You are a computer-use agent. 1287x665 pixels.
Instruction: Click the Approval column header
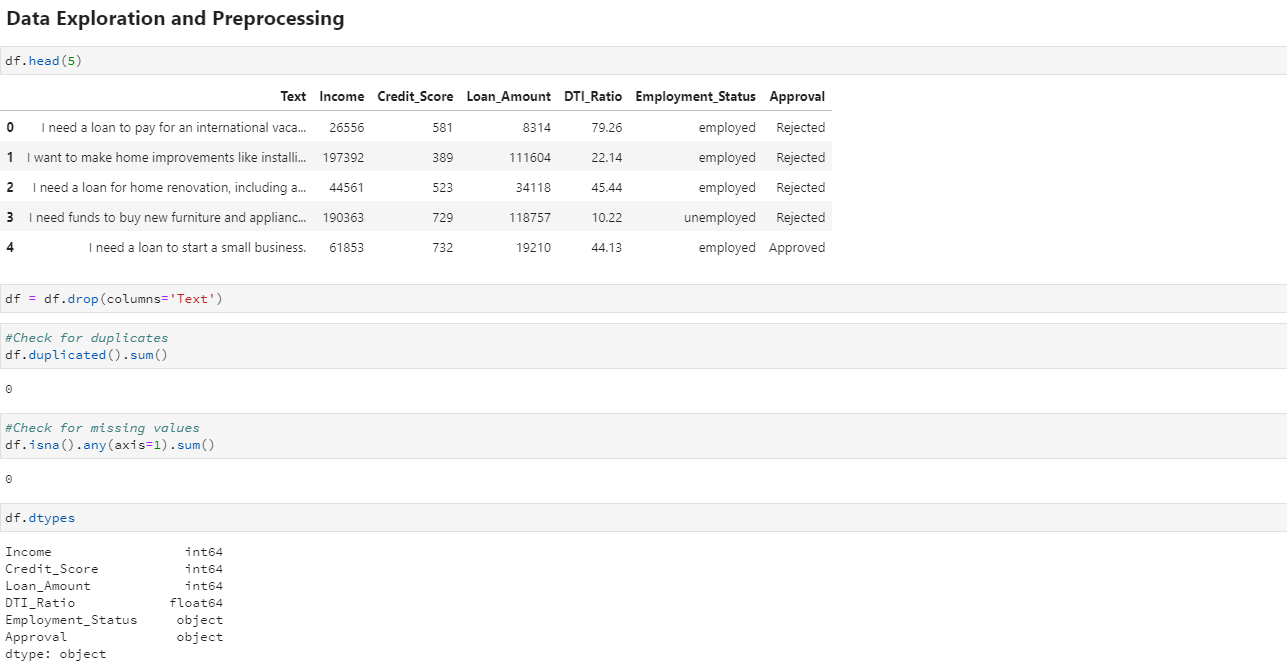click(797, 97)
